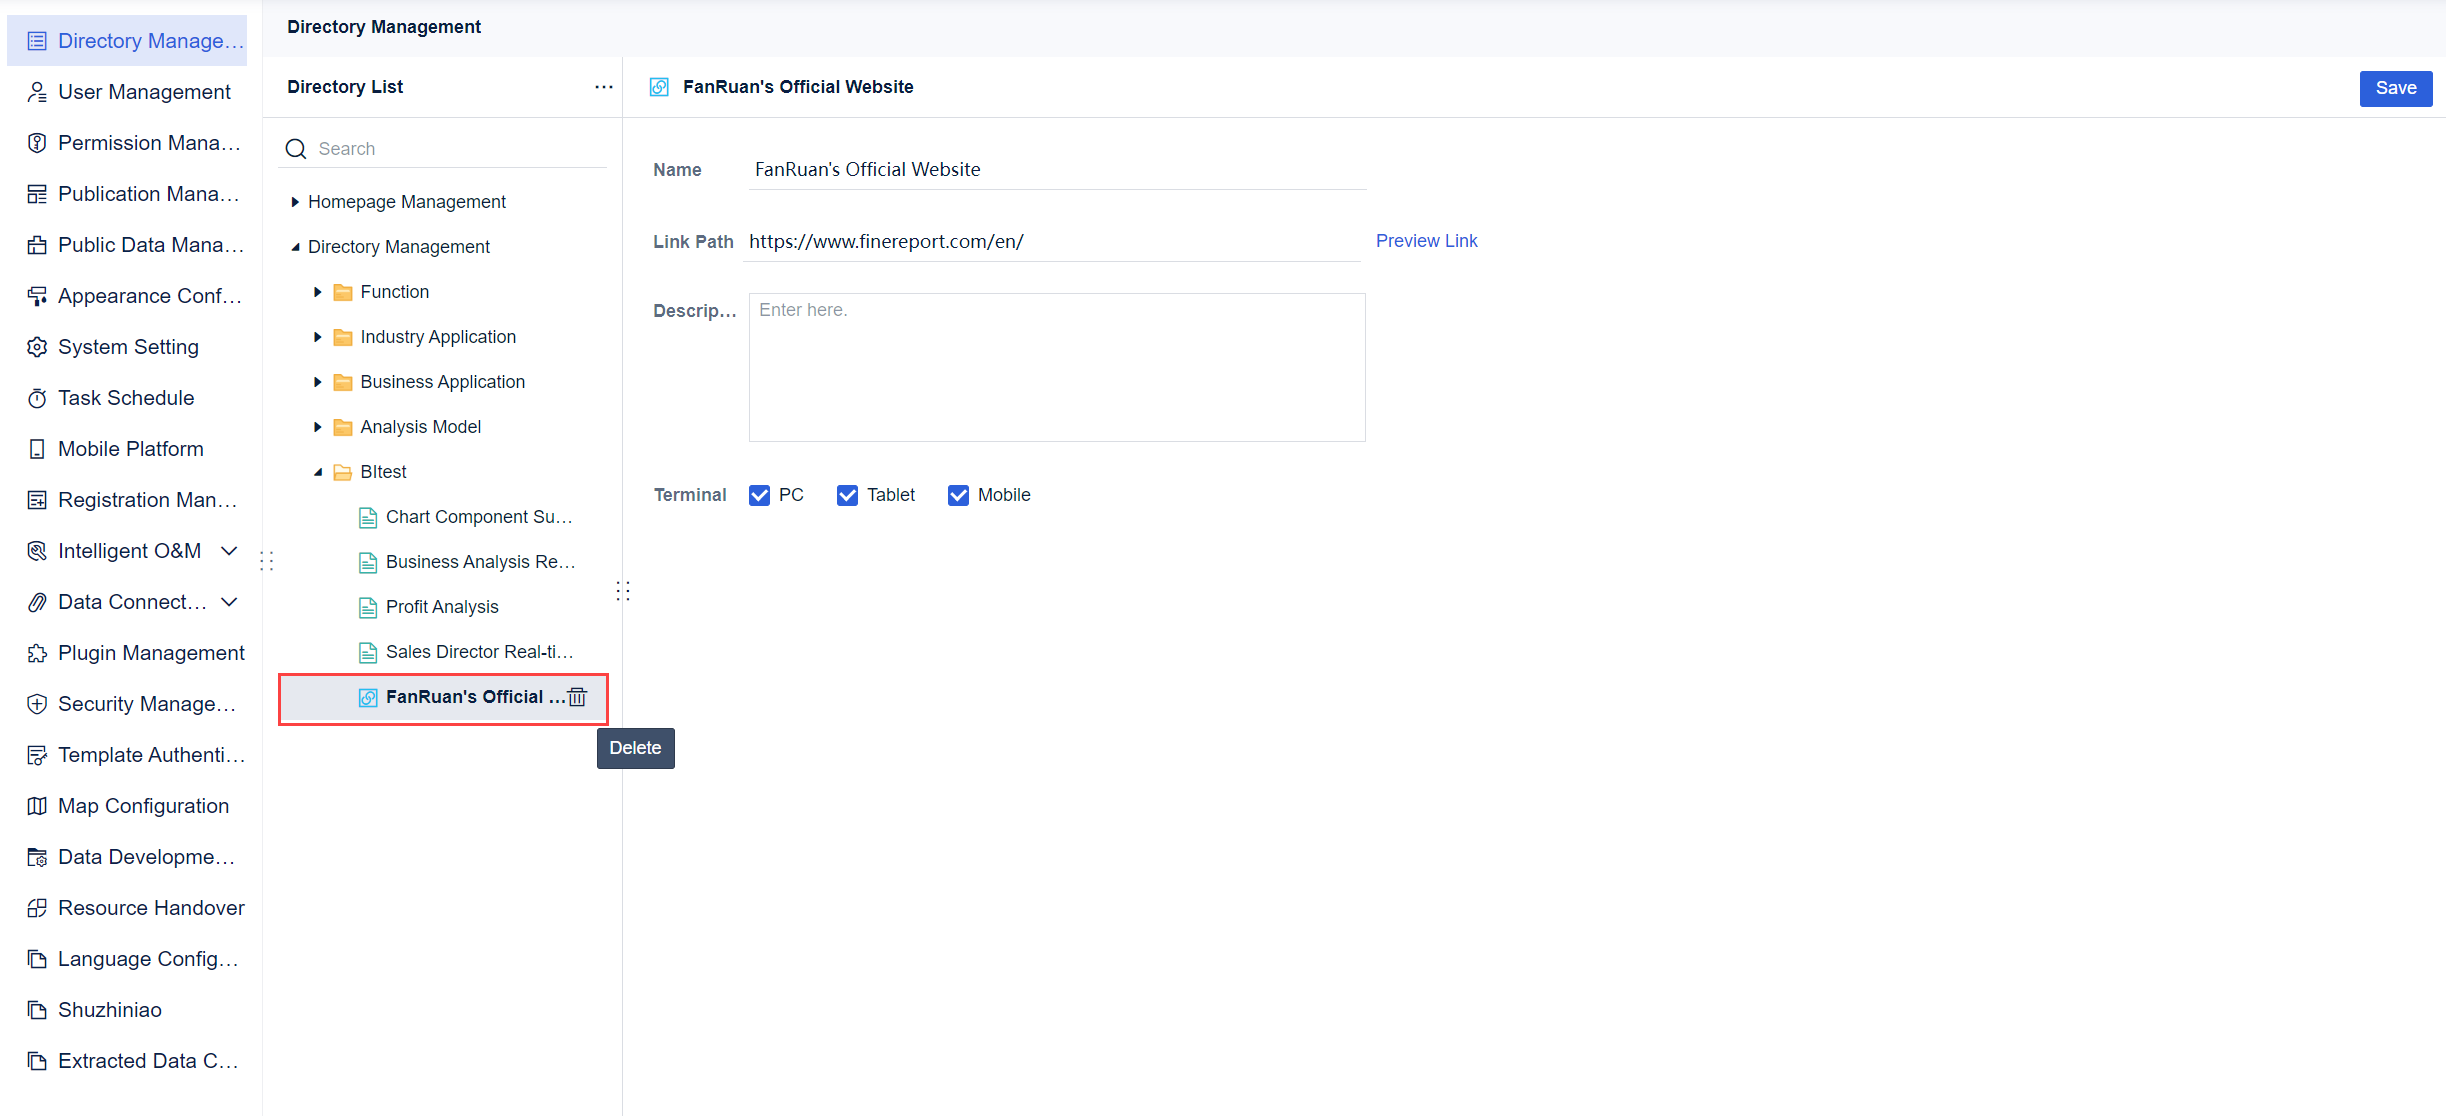Click the Directory Management breadcrumb title
Image resolution: width=2446 pixels, height=1116 pixels.
click(x=383, y=26)
